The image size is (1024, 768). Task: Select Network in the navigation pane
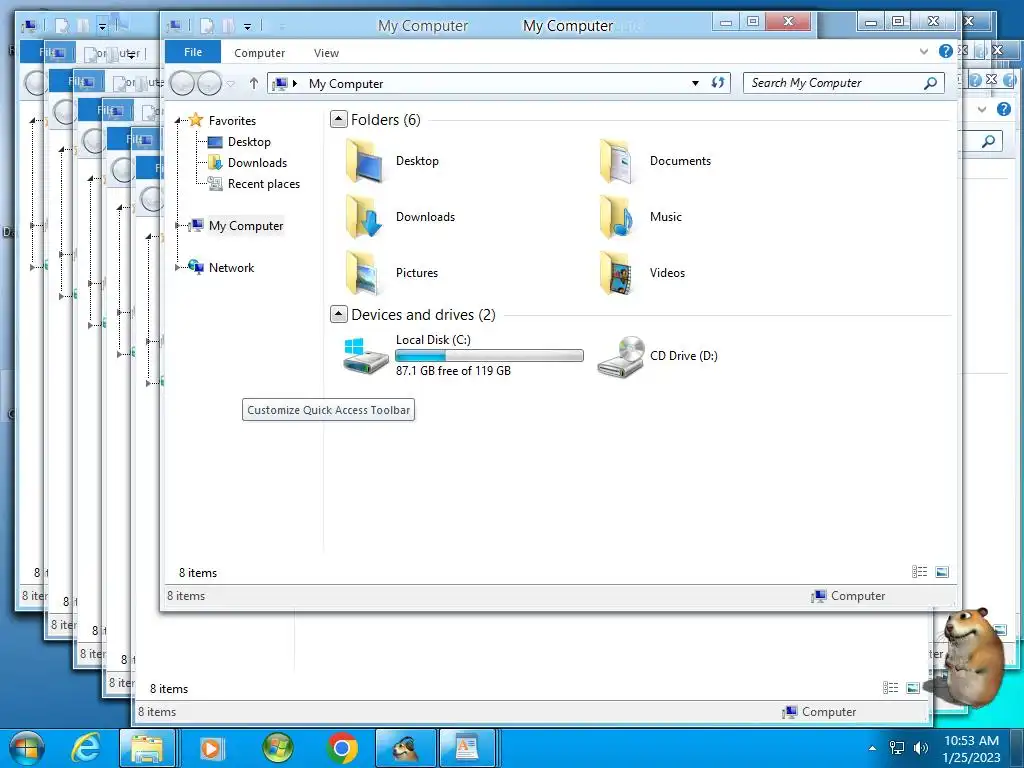pyautogui.click(x=231, y=268)
